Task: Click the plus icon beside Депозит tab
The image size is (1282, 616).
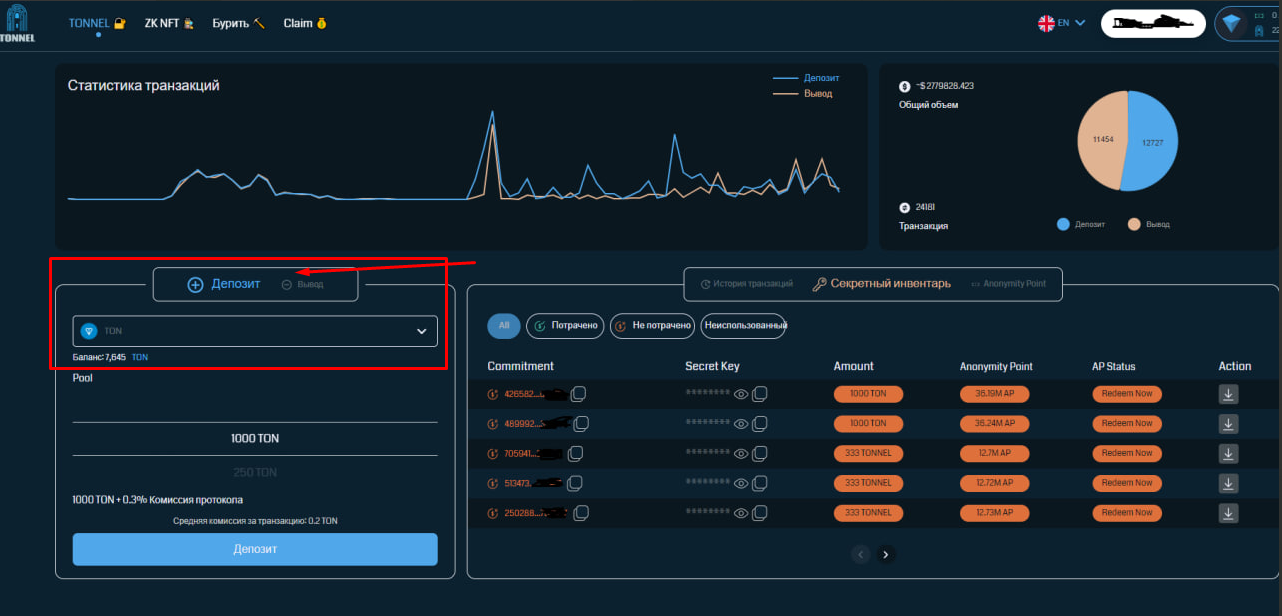Action: click(196, 284)
